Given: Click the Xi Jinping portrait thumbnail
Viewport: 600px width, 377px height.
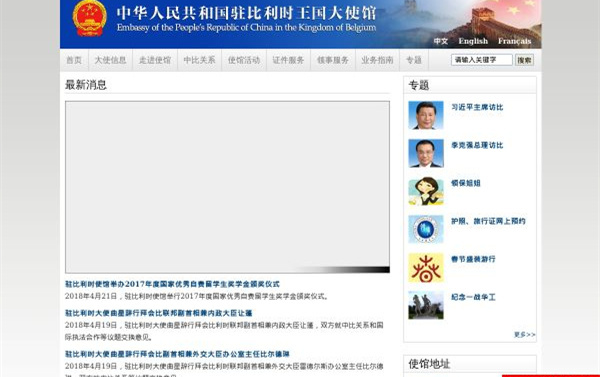Looking at the screenshot, I should click(426, 115).
